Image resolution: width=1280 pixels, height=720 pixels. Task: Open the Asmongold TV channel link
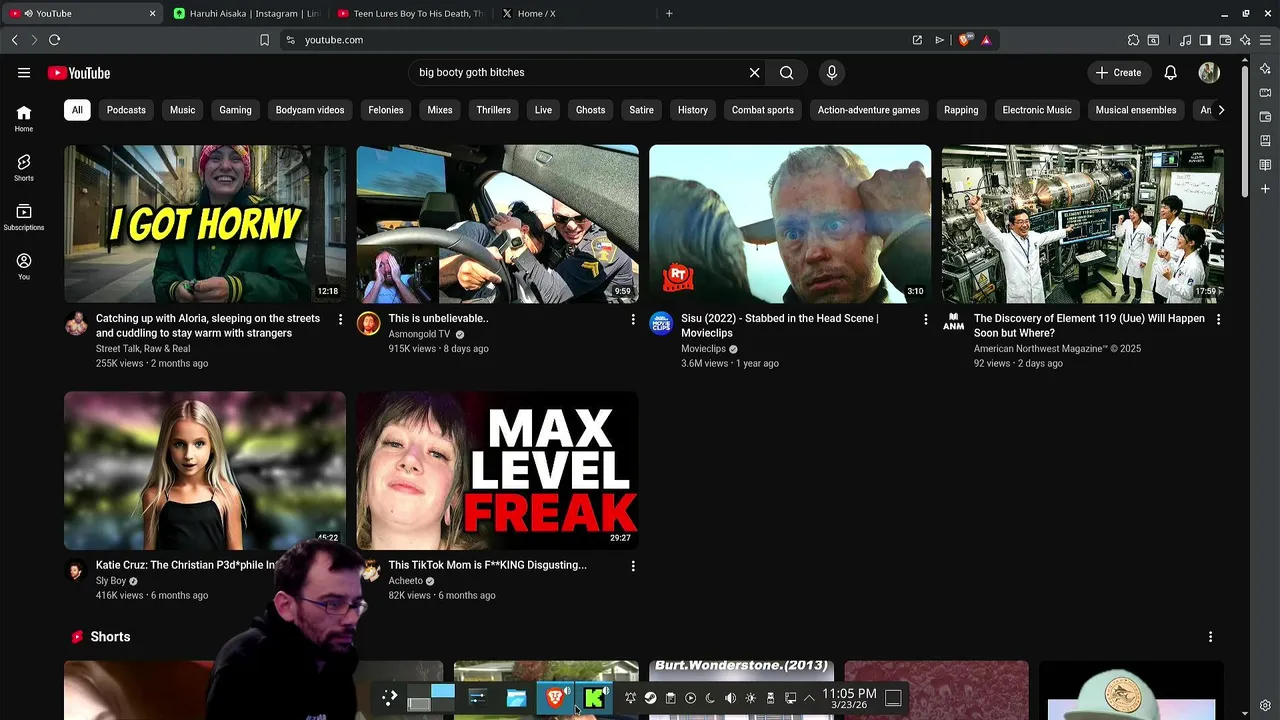419,334
